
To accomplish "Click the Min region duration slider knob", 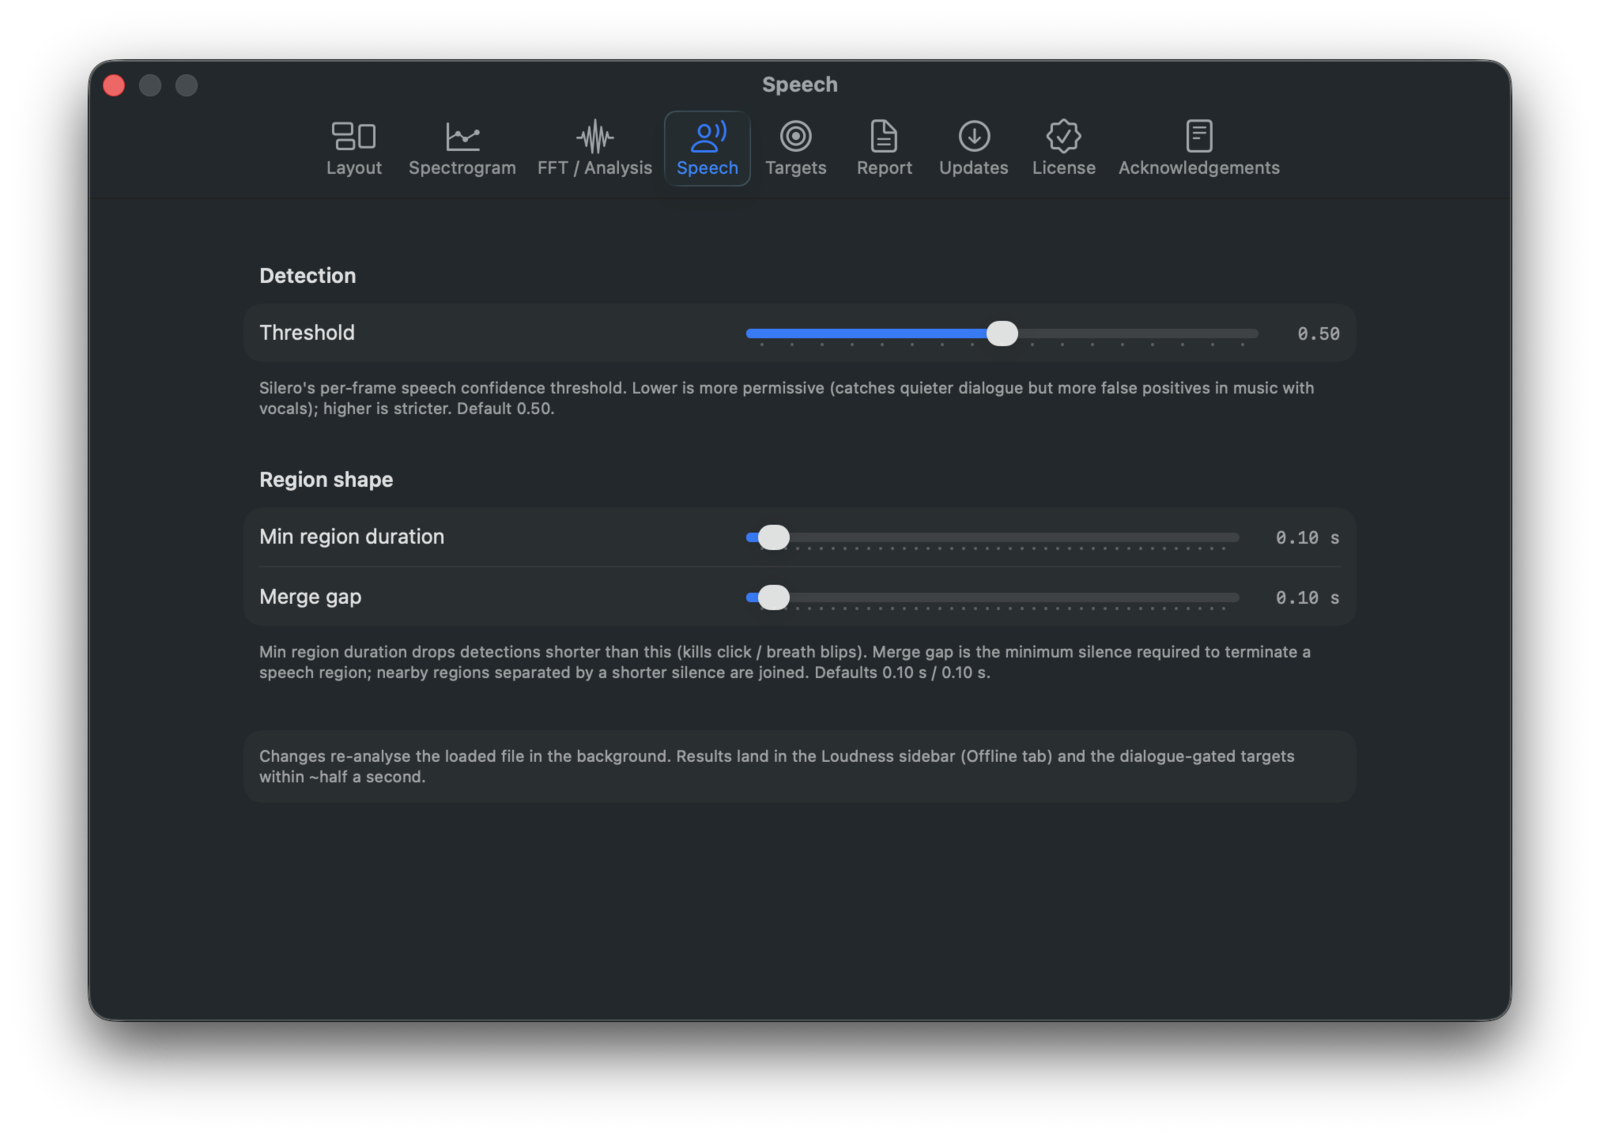I will [x=773, y=538].
